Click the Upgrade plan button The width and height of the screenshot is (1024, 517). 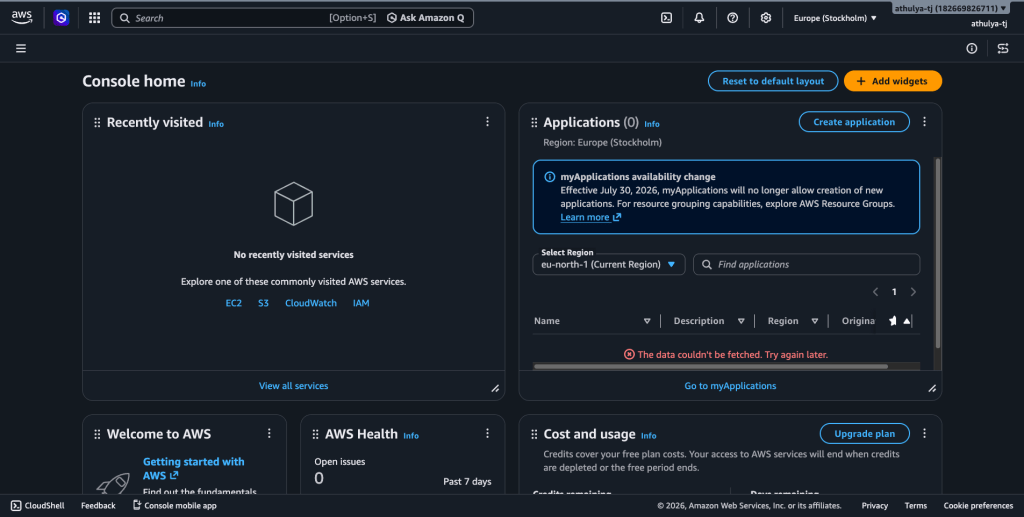pos(864,433)
